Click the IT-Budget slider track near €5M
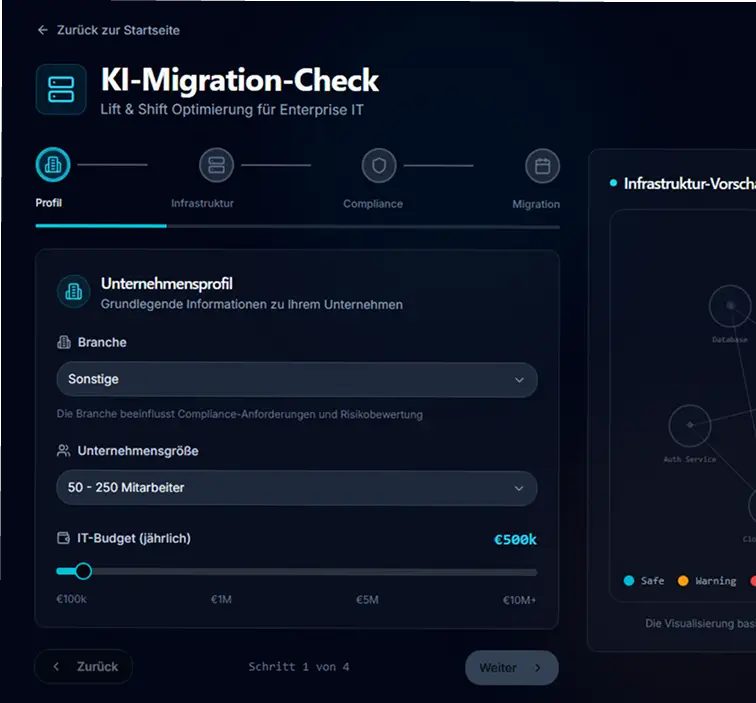Viewport: 756px width, 703px height. click(x=367, y=572)
